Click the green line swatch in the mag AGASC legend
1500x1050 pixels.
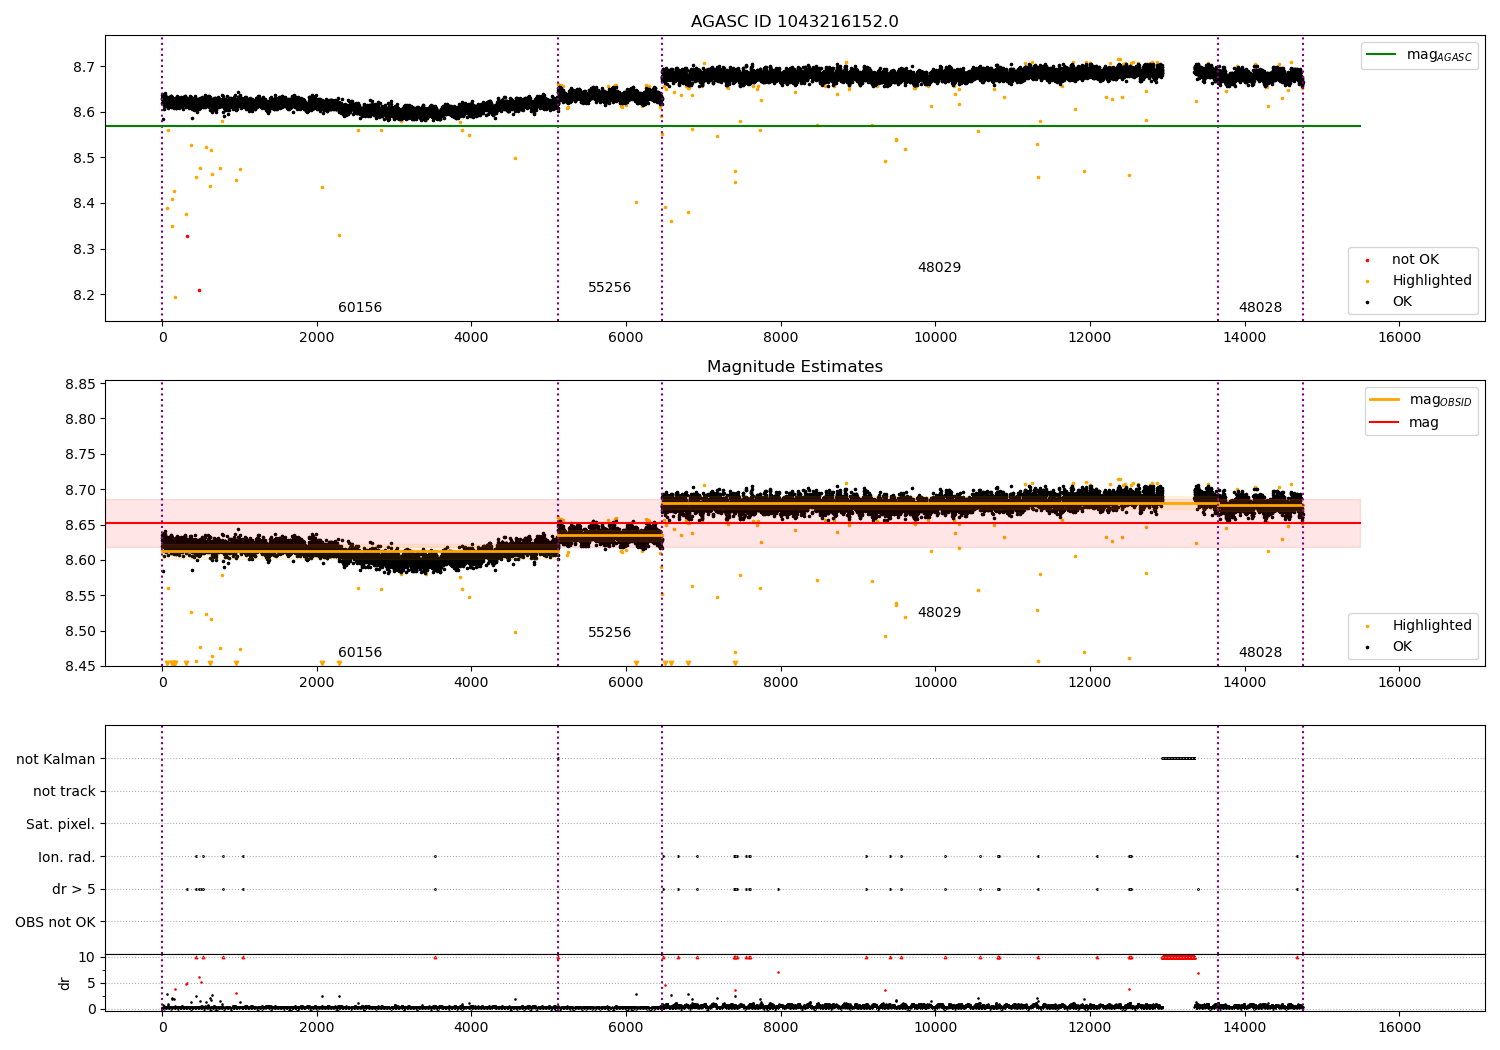pyautogui.click(x=1383, y=55)
